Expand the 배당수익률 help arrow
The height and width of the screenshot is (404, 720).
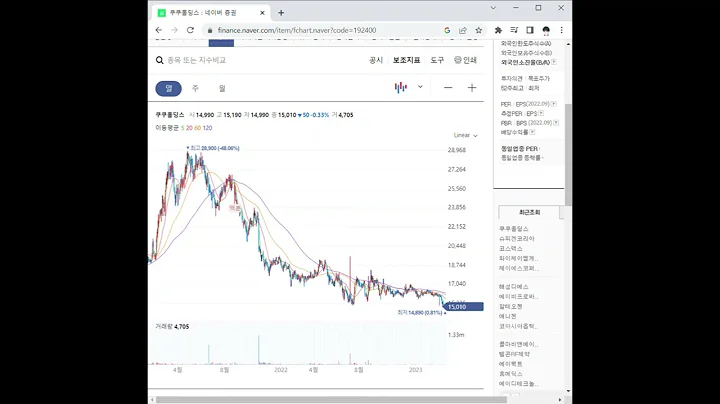point(532,132)
